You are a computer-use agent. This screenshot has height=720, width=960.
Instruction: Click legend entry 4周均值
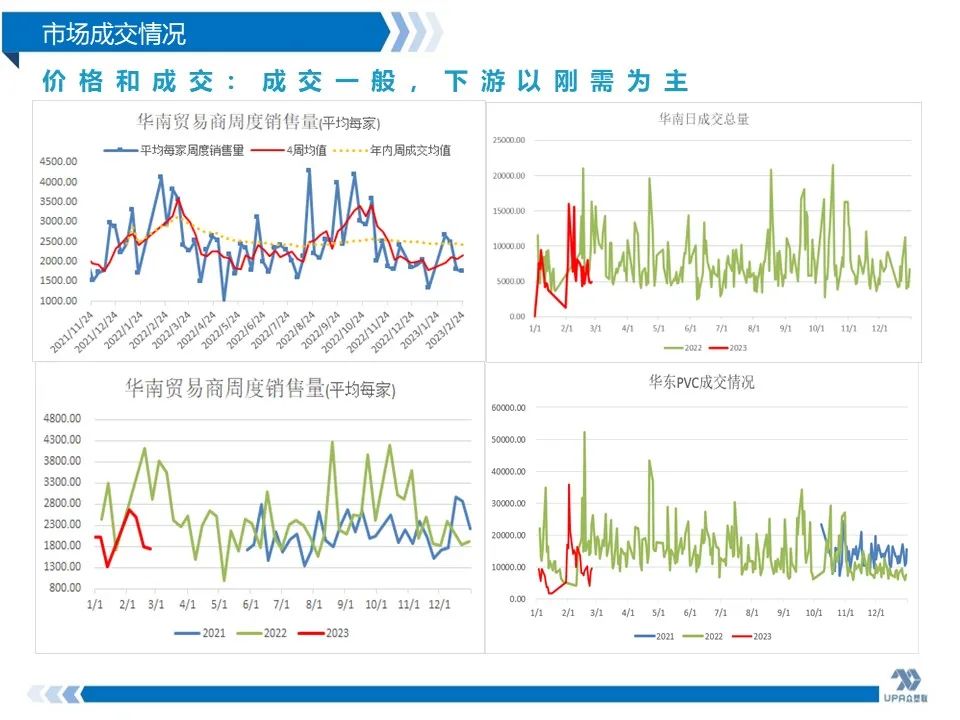289,150
